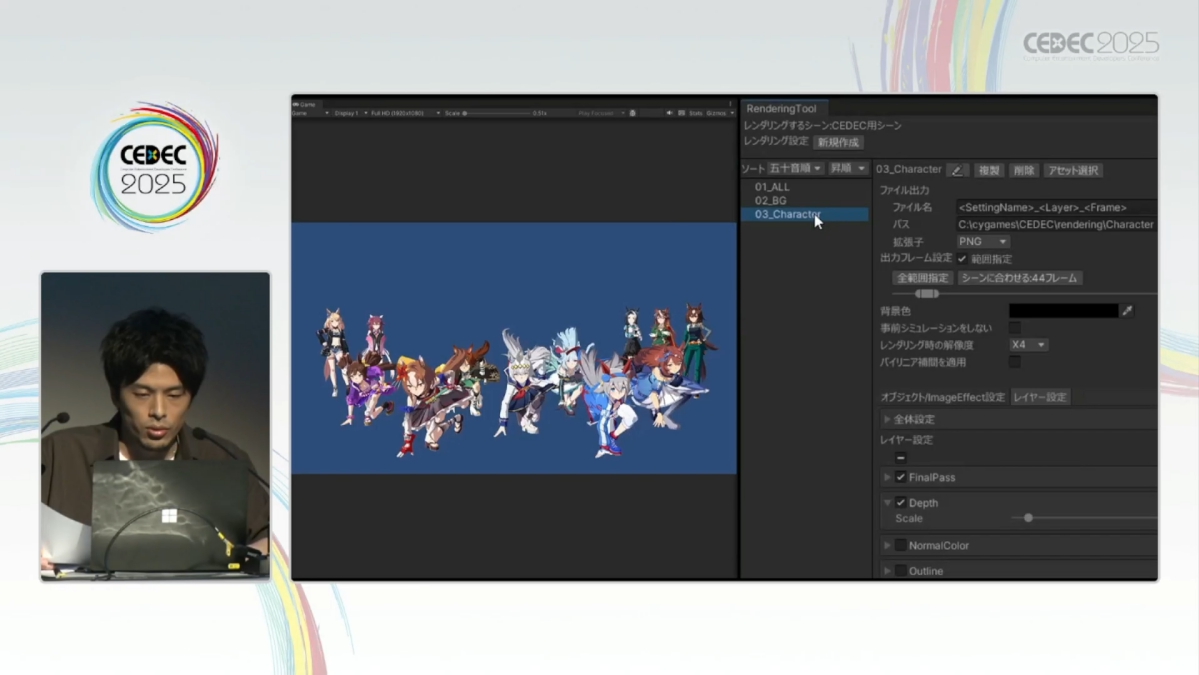Toggle the Stats button in Game view
The width and height of the screenshot is (1199, 675).
(x=695, y=113)
